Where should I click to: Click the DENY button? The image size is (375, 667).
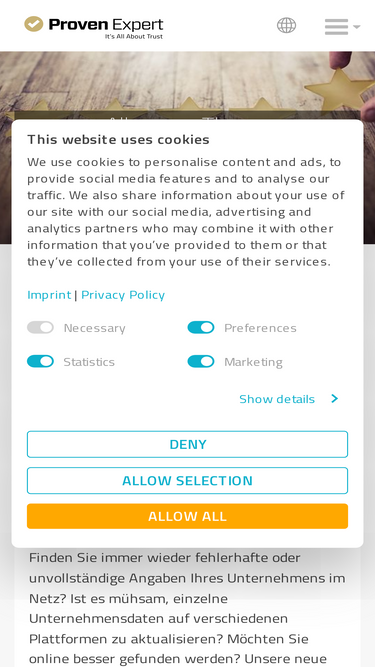point(188,444)
